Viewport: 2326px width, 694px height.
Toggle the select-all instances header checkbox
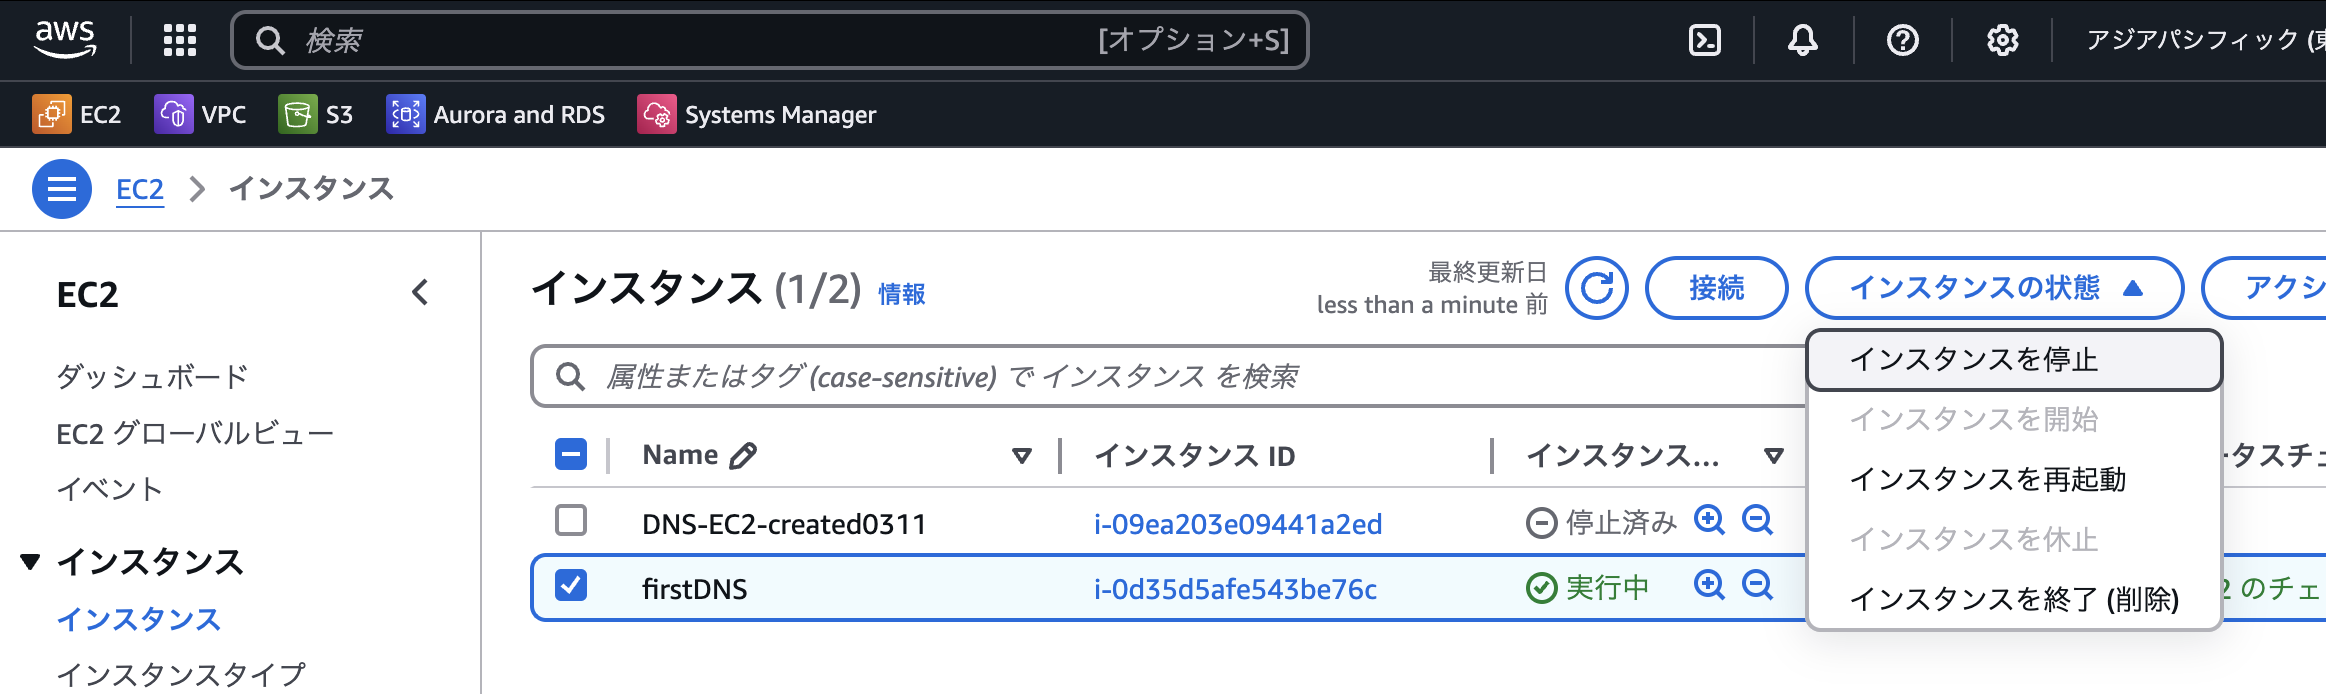(571, 455)
